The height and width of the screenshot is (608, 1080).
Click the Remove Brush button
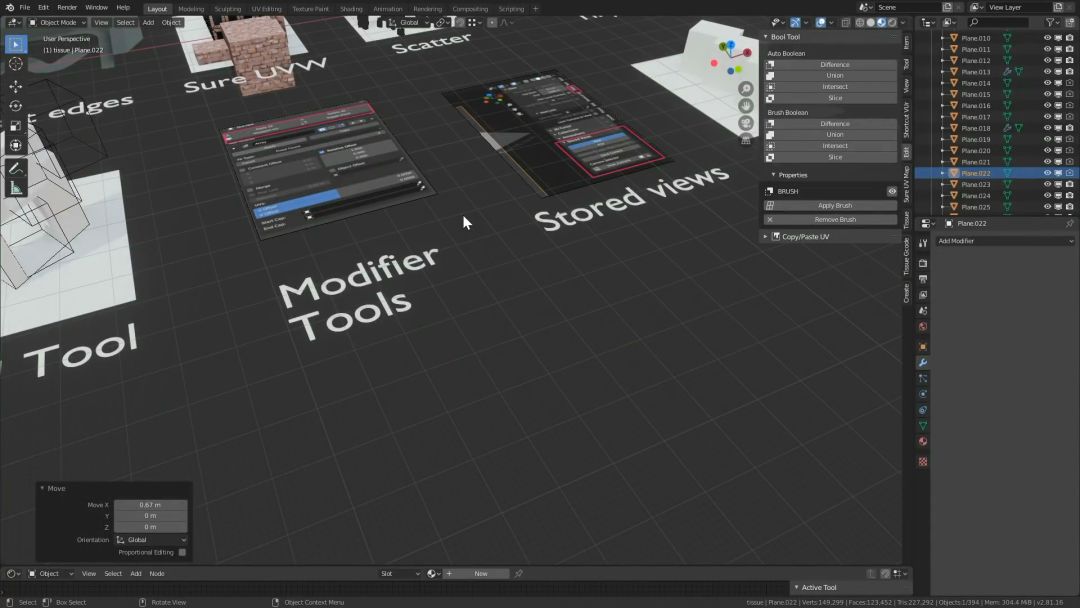click(x=830, y=220)
